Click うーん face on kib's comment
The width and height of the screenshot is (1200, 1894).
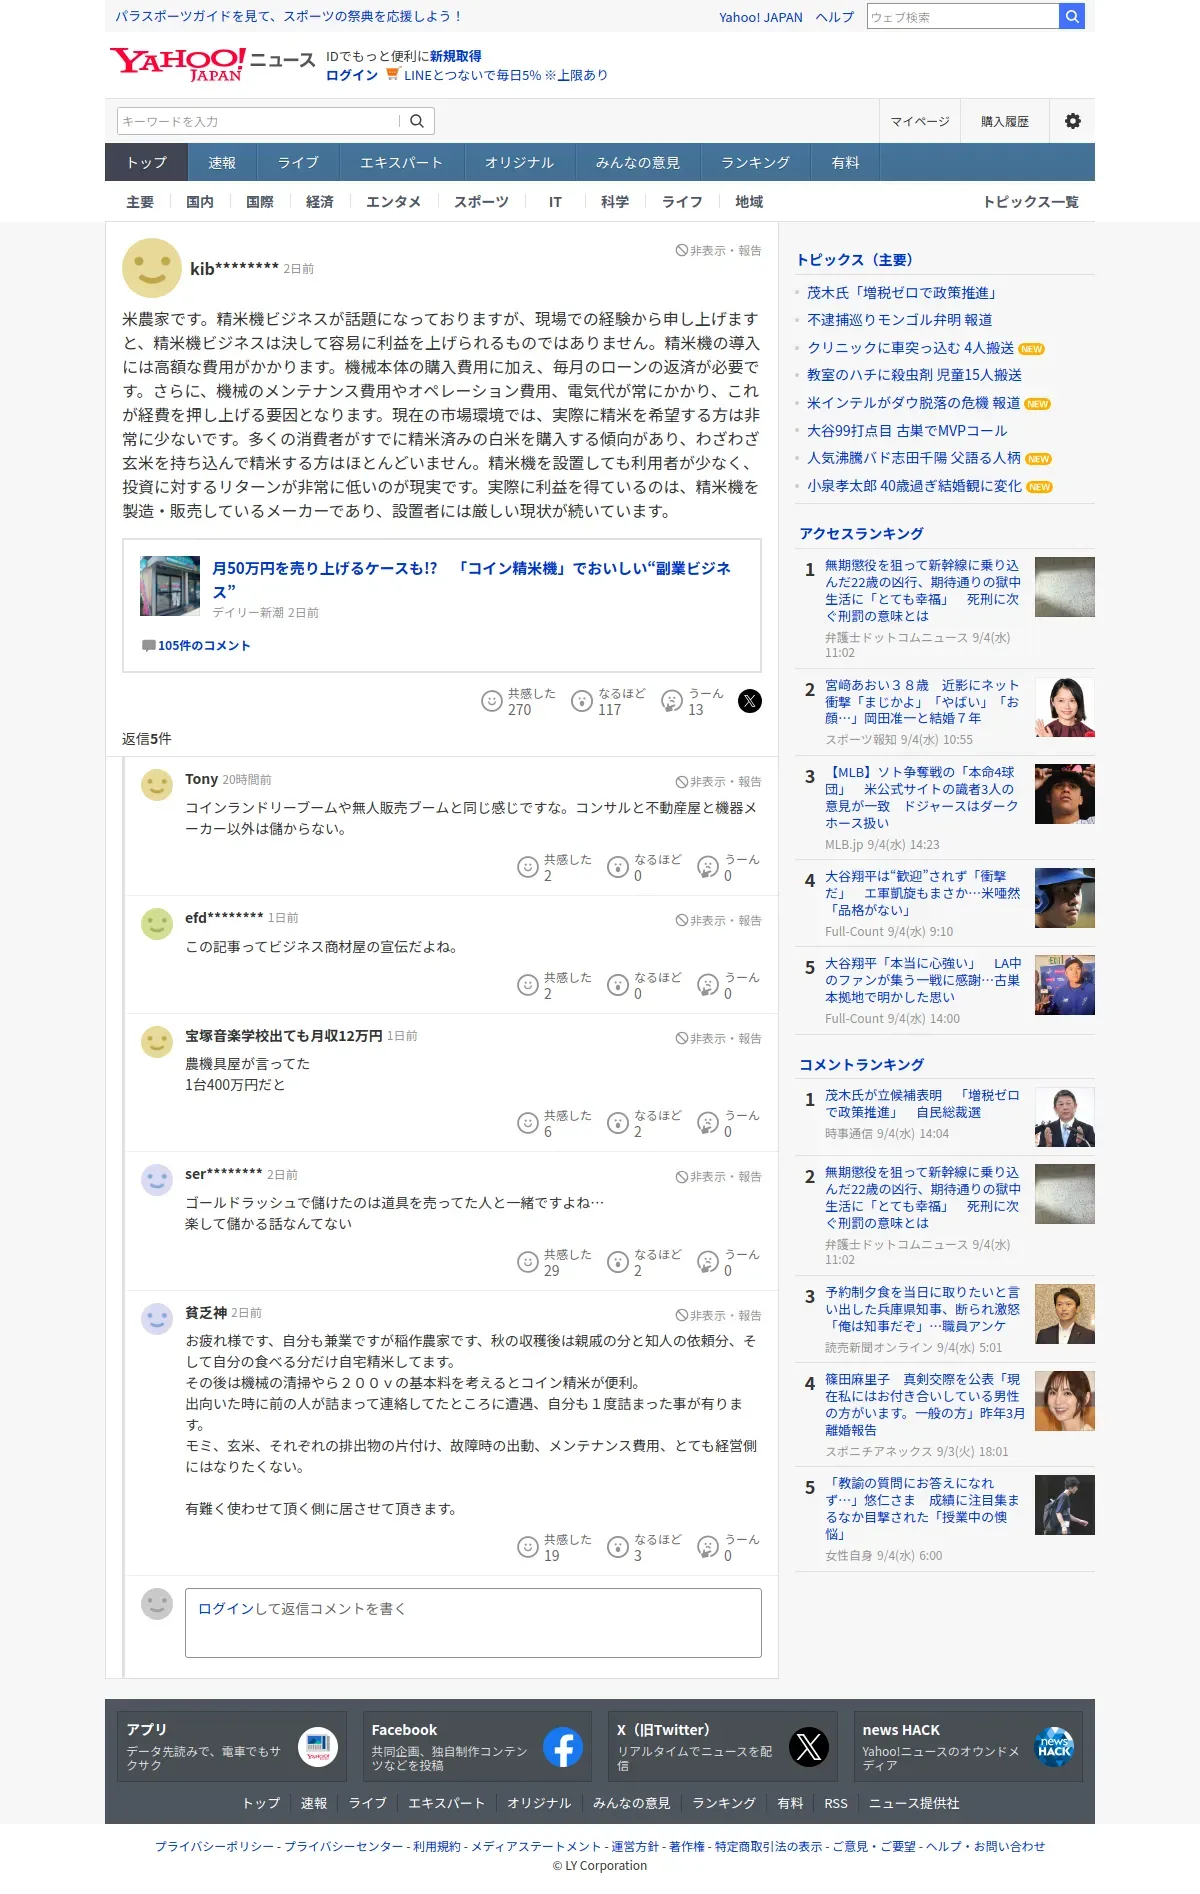672,701
